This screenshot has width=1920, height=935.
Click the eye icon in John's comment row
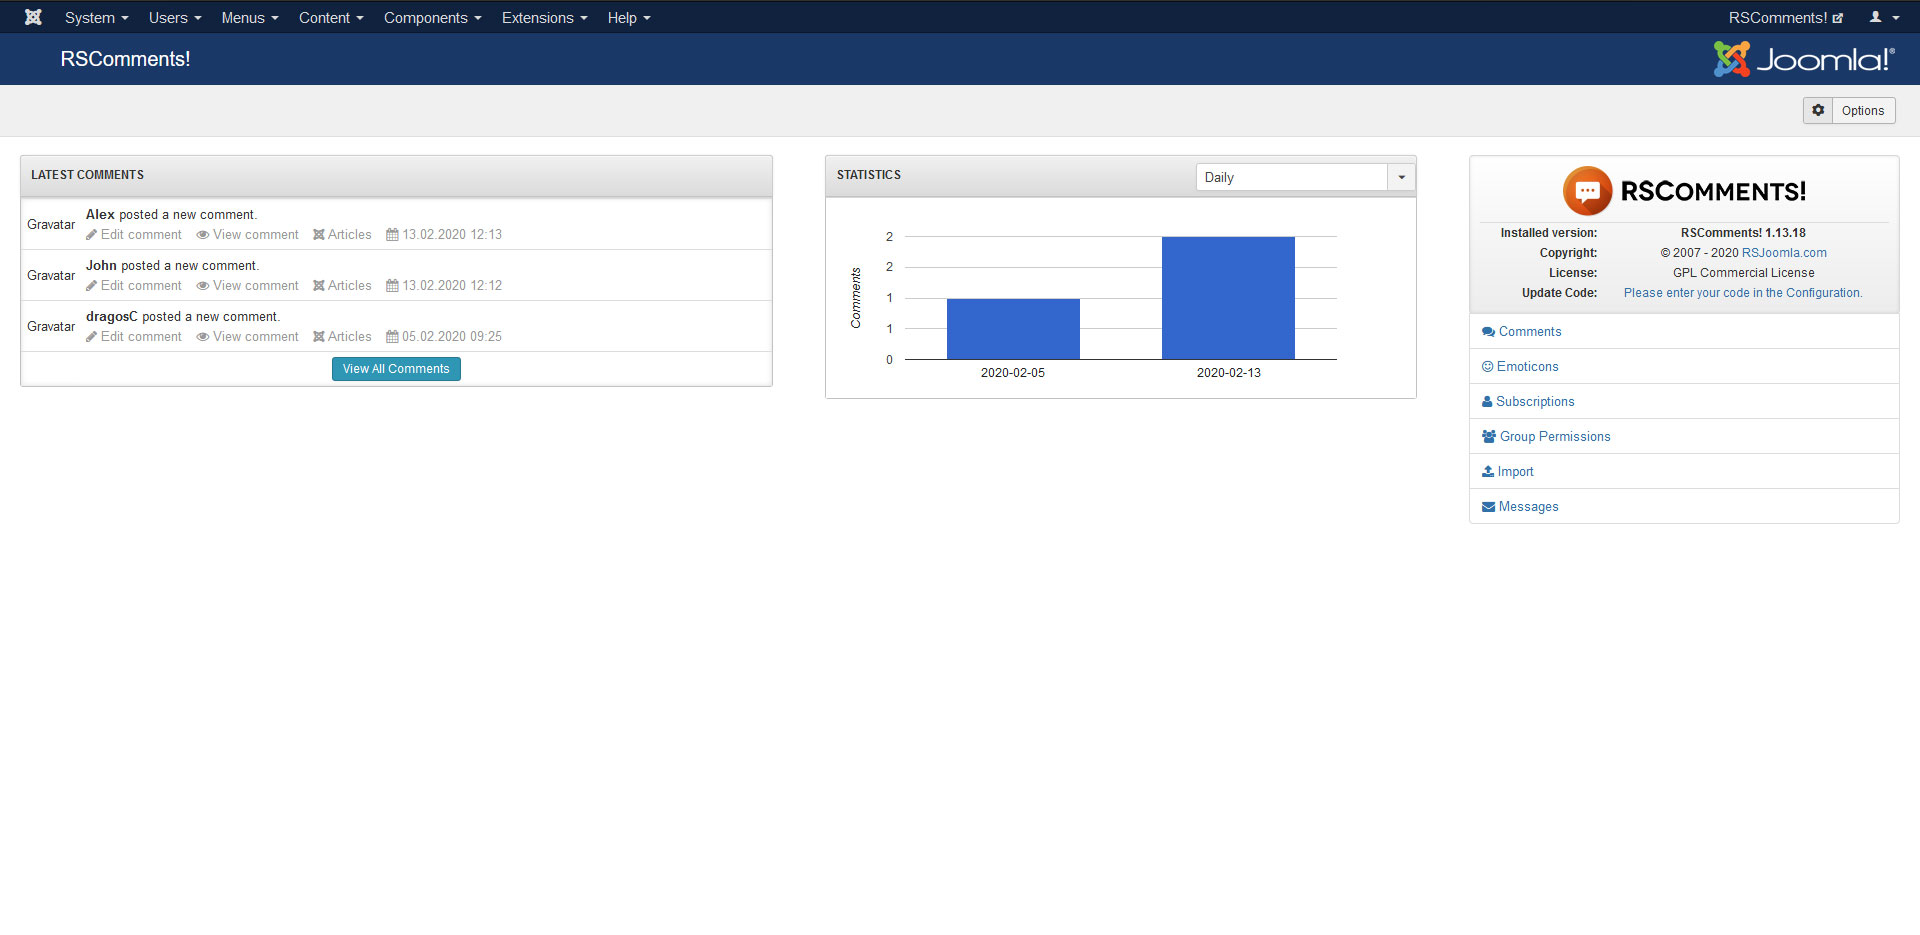[203, 286]
